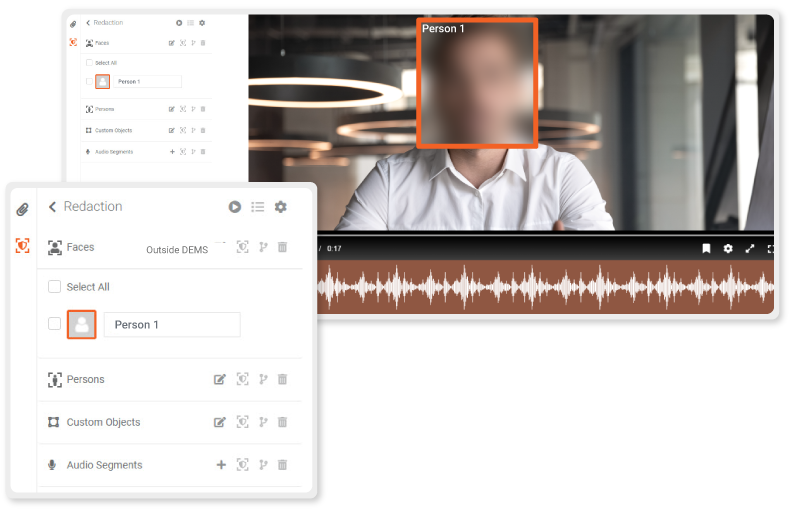Tick the checkbox beside Person 1 in enlarged panel
800x509 pixels.
(x=55, y=324)
